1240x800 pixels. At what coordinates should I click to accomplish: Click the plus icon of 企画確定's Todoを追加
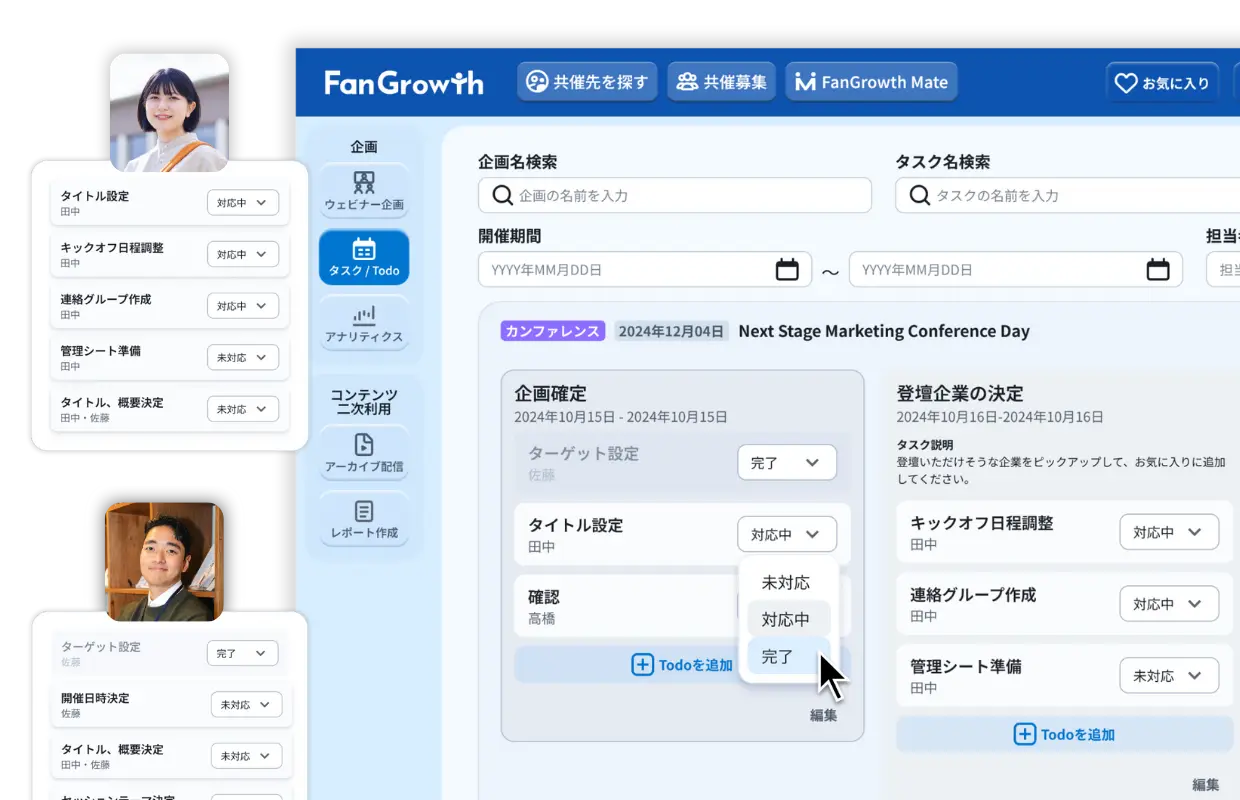(x=642, y=664)
